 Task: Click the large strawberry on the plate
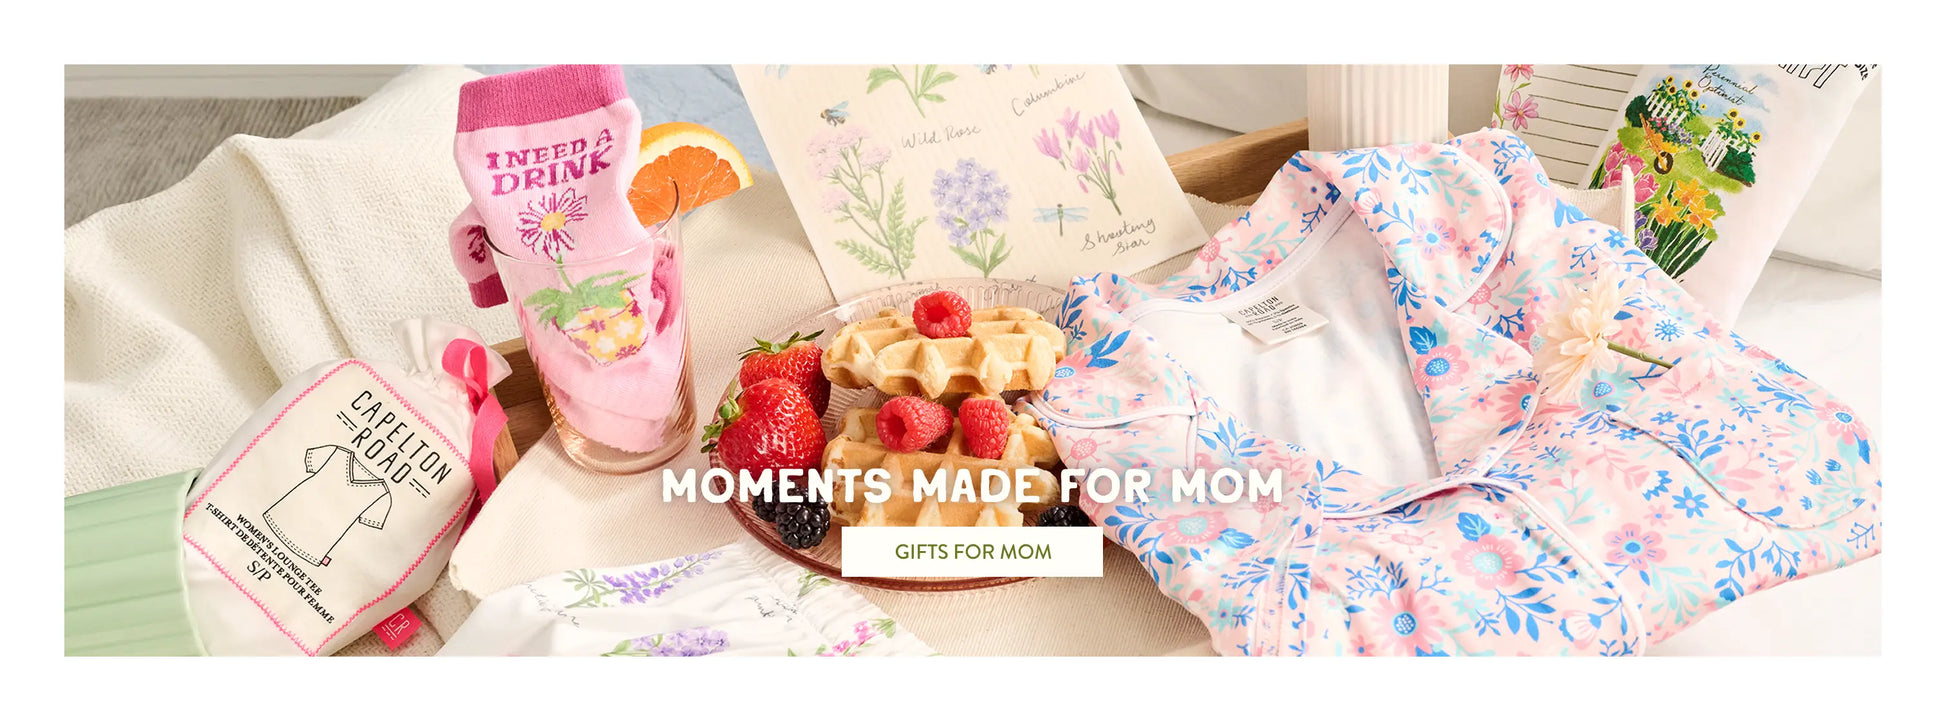click(767, 431)
